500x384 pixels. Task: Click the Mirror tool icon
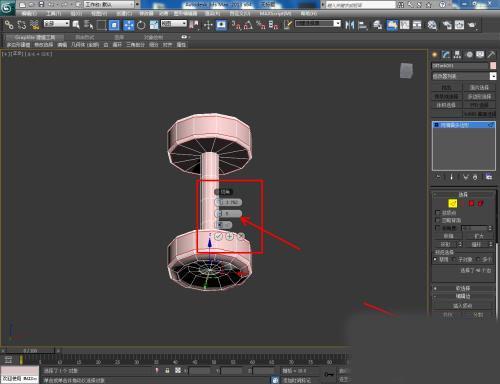point(349,25)
